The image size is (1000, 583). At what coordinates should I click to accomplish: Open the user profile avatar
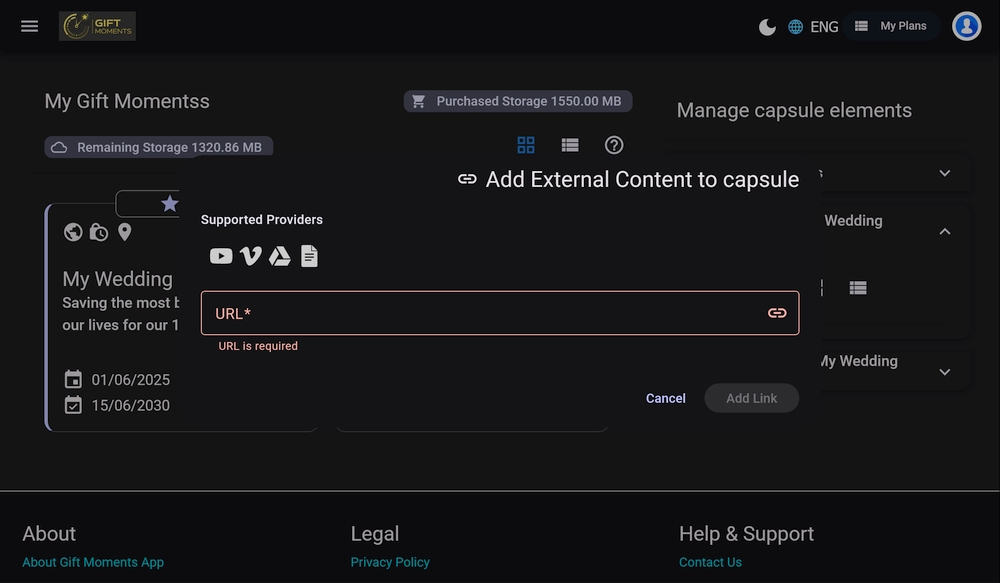click(x=966, y=26)
